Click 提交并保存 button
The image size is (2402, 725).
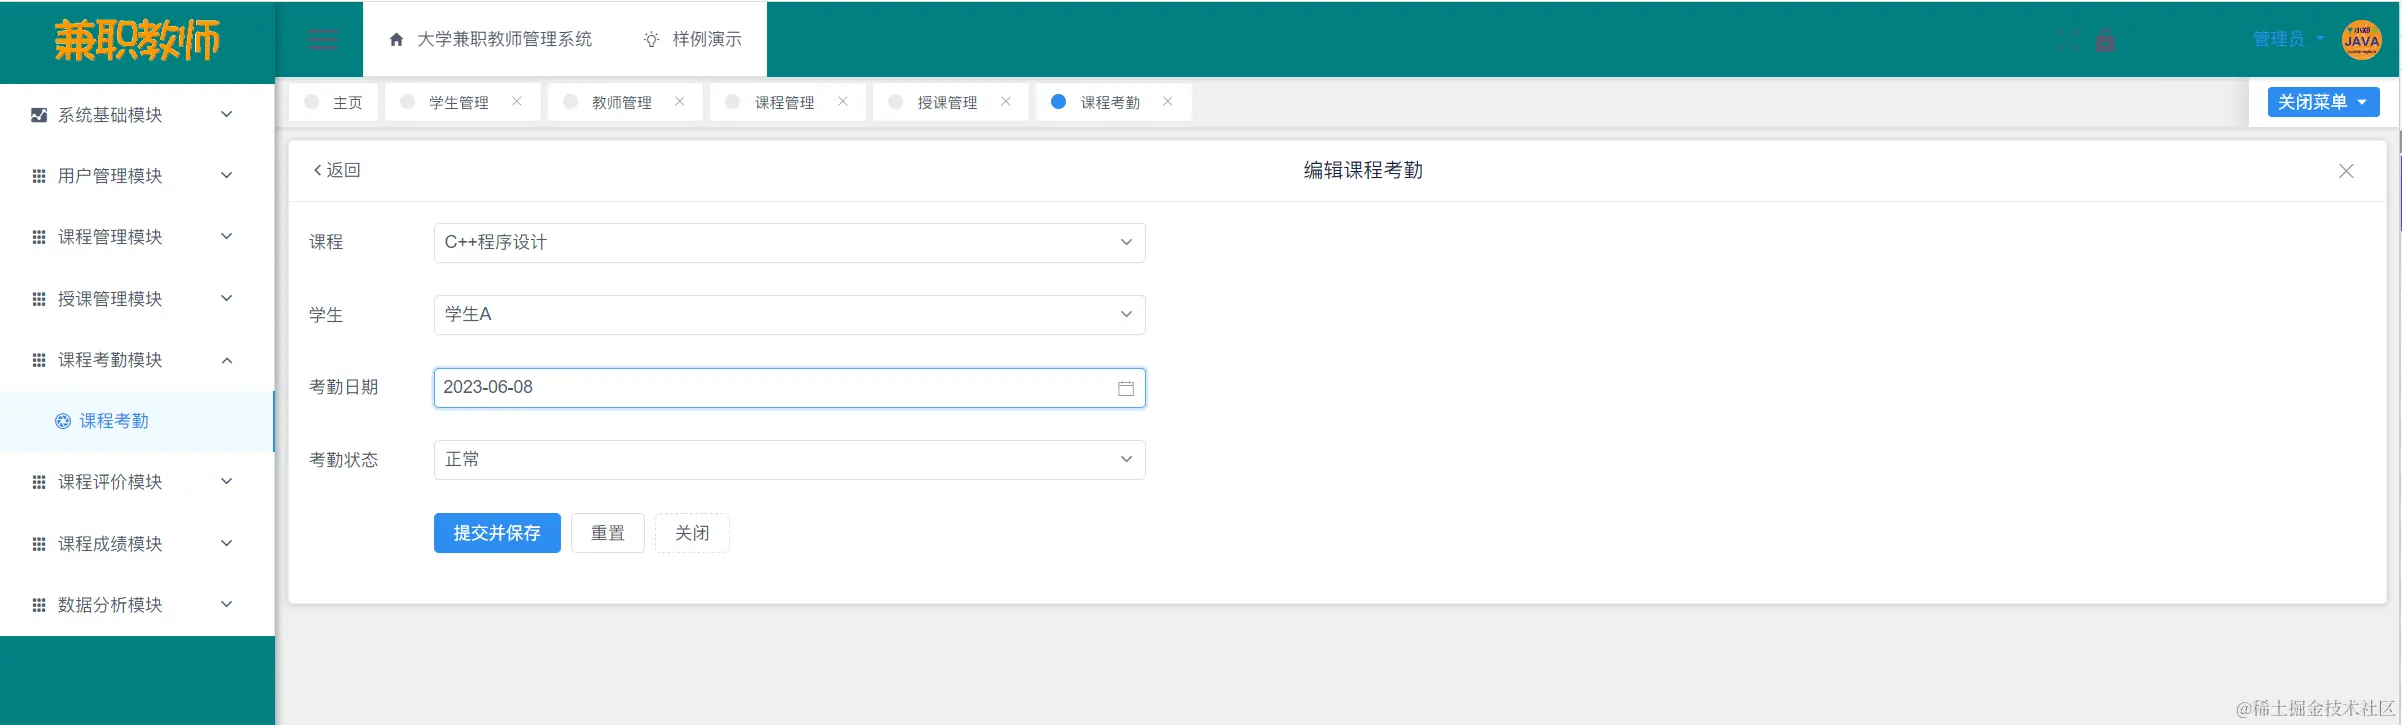(x=497, y=533)
